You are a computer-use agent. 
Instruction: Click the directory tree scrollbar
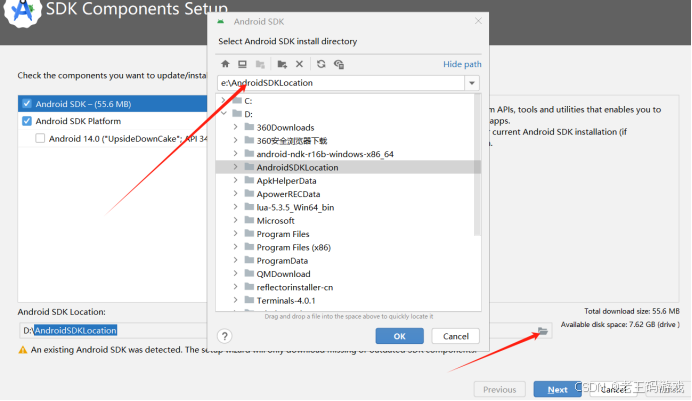pyautogui.click(x=478, y=165)
